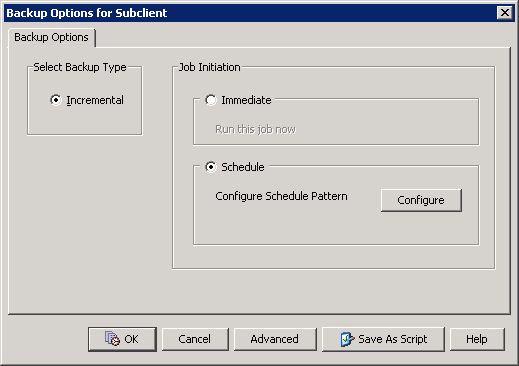The image size is (519, 366).
Task: Enable the Schedule radio button
Action: 211,167
